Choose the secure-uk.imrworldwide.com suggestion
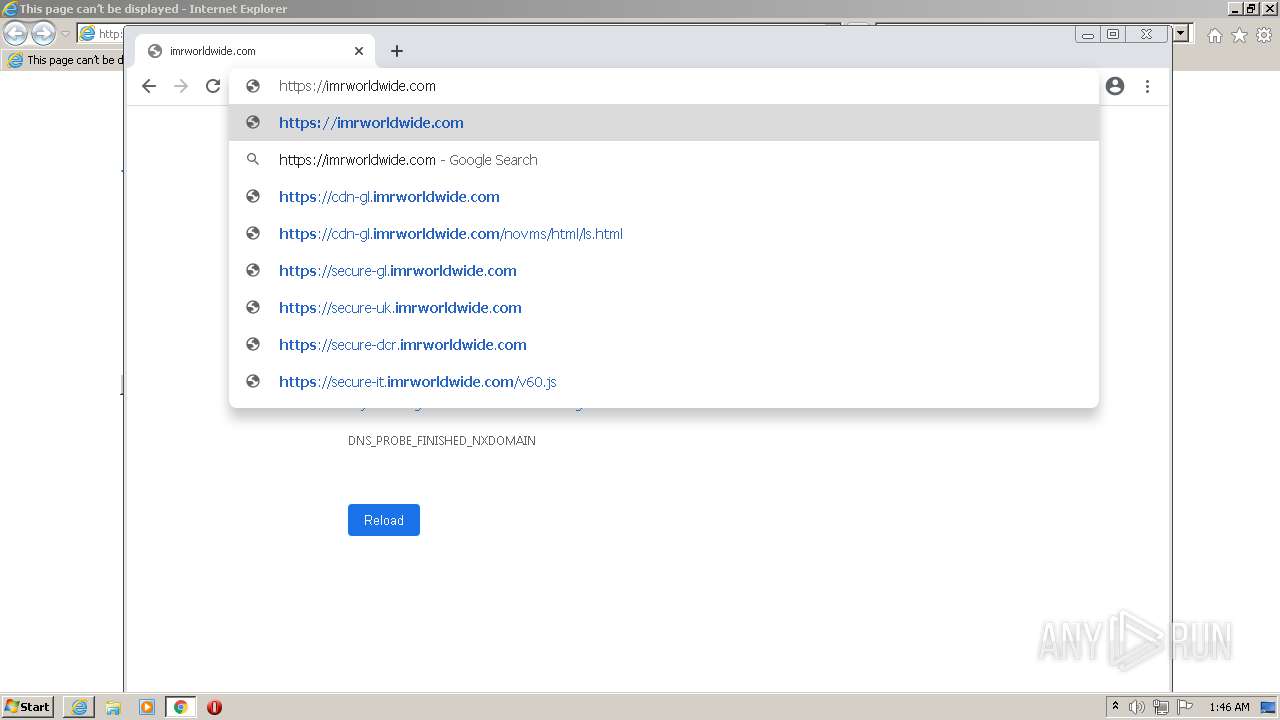 (x=664, y=308)
